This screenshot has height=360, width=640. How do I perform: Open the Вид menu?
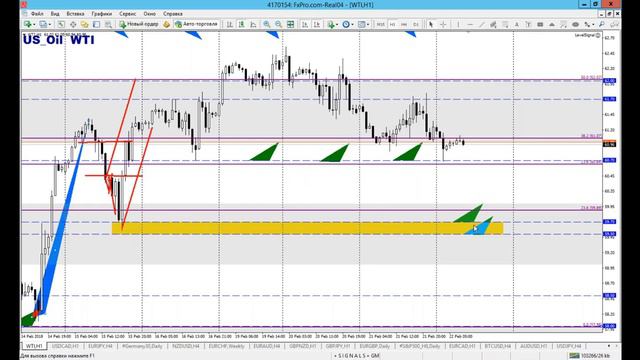click(x=55, y=13)
